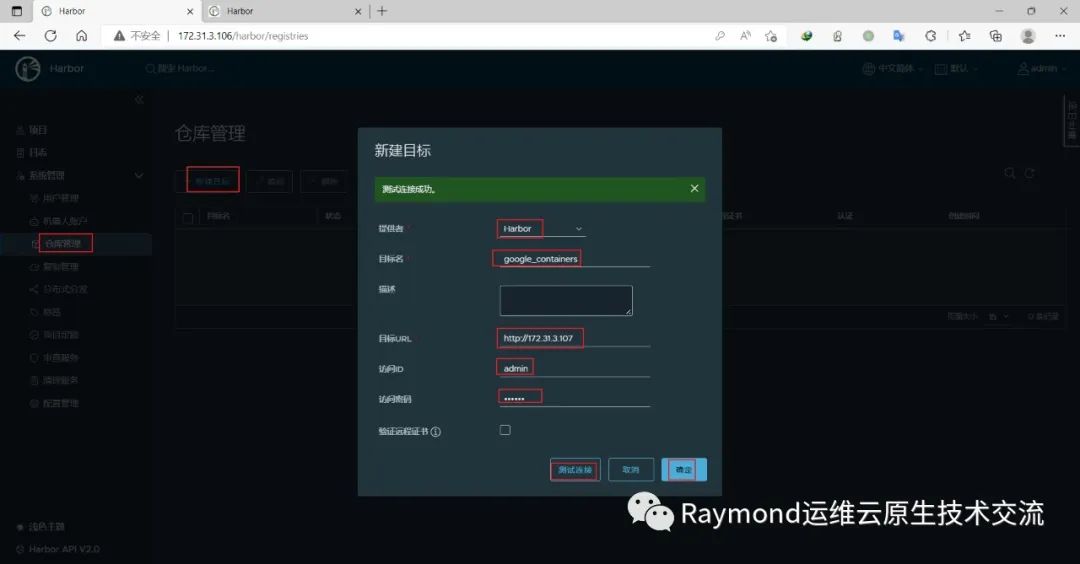Close the green connection success alert
1080x564 pixels.
pos(694,189)
